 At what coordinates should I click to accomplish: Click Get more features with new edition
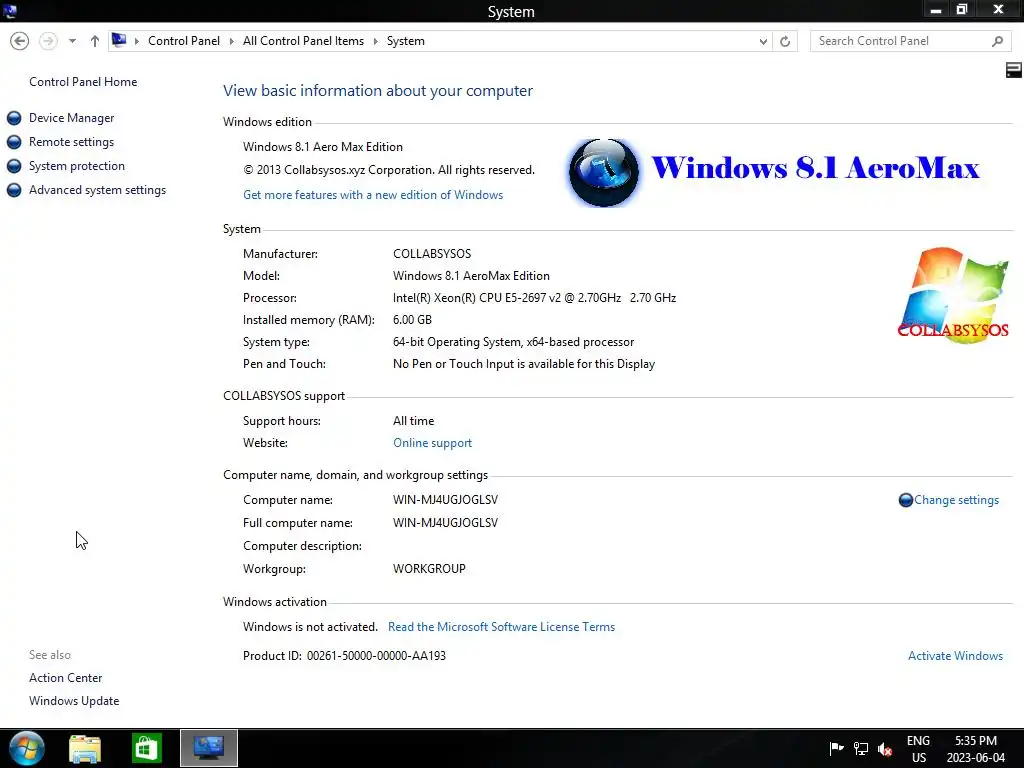coord(373,195)
